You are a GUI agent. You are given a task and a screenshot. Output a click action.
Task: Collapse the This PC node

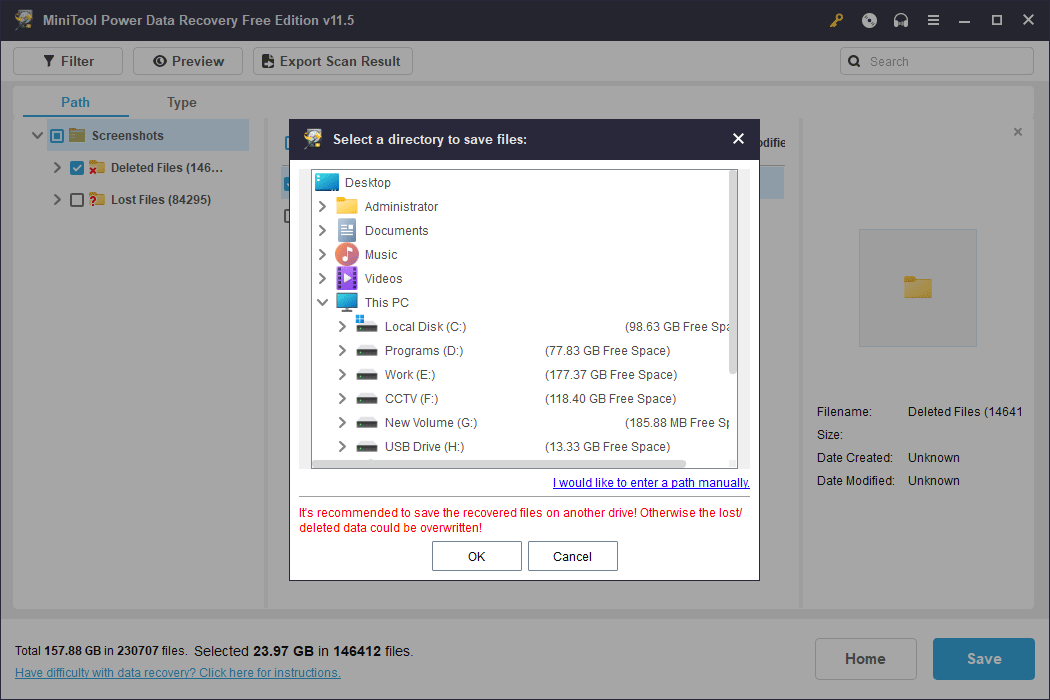322,302
